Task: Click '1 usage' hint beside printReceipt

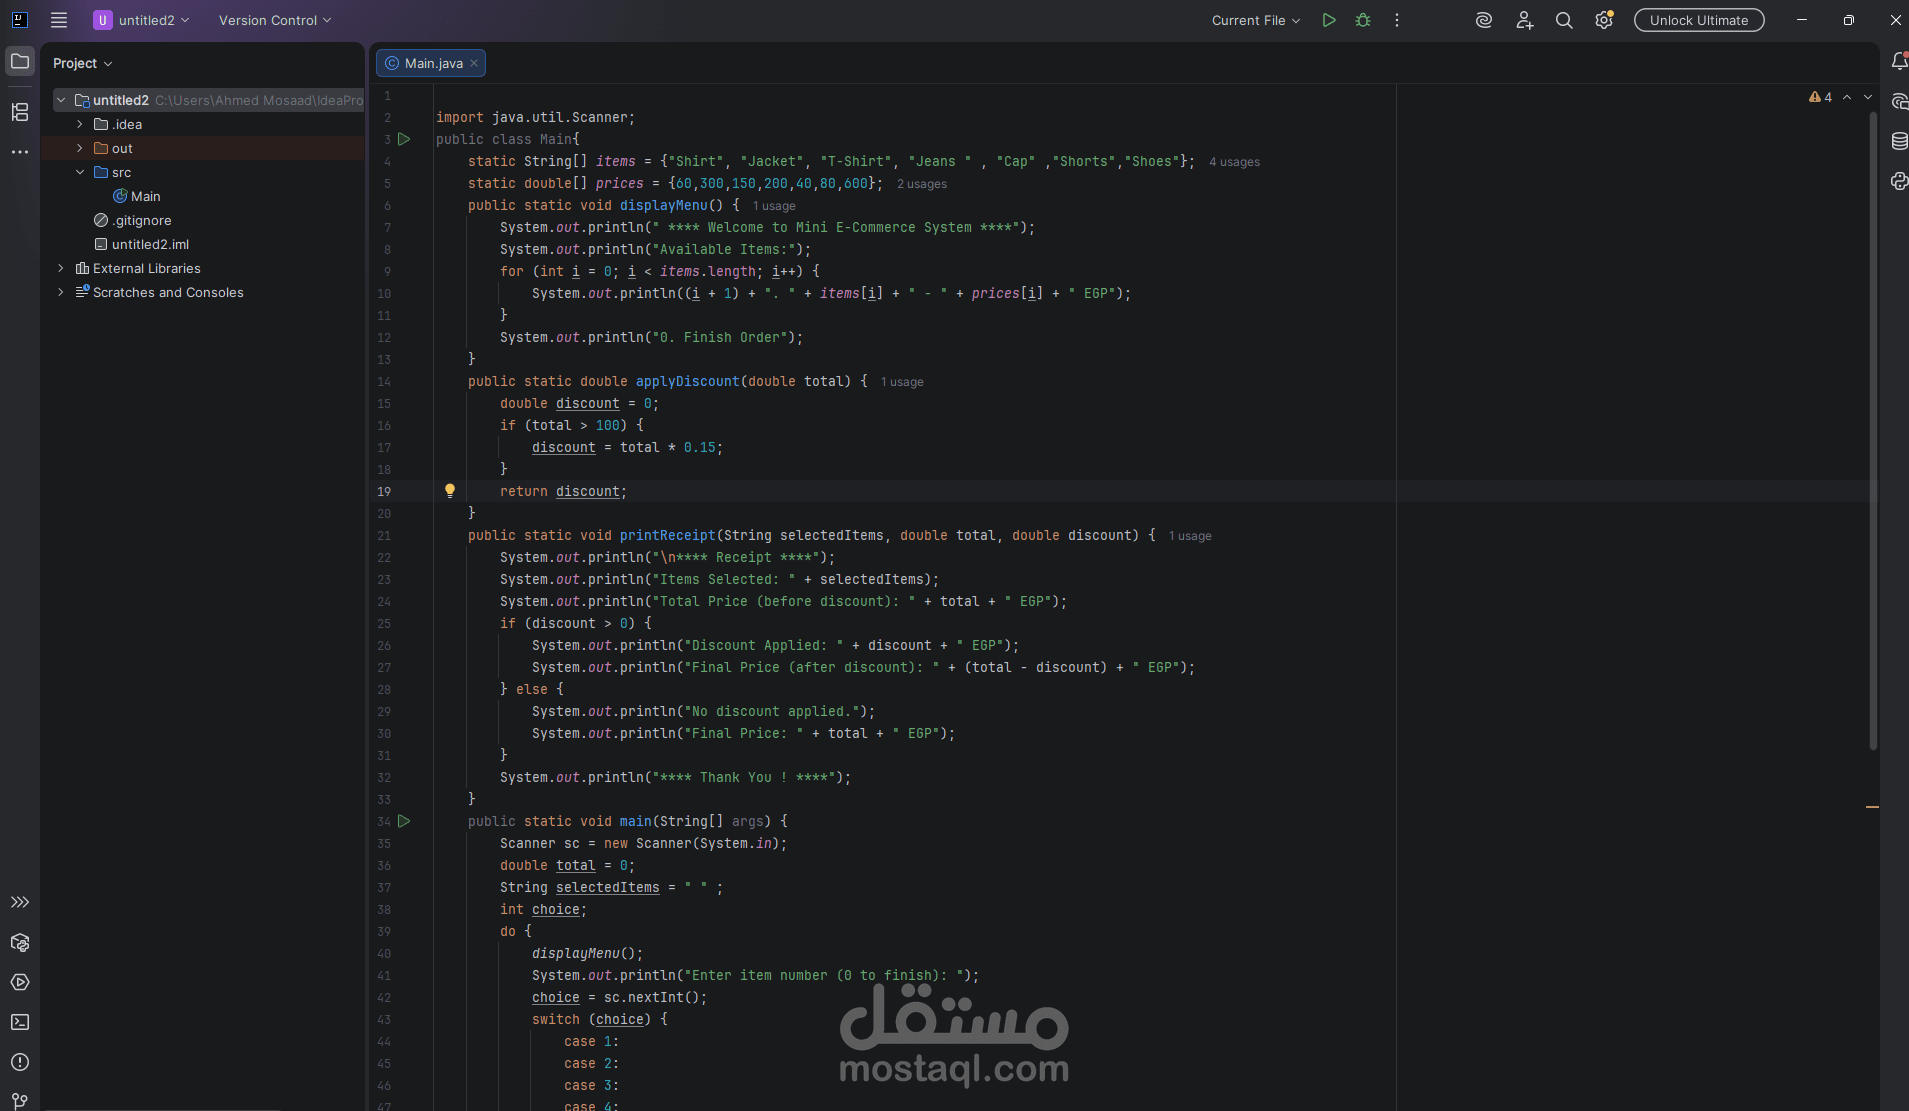Action: [x=1190, y=536]
